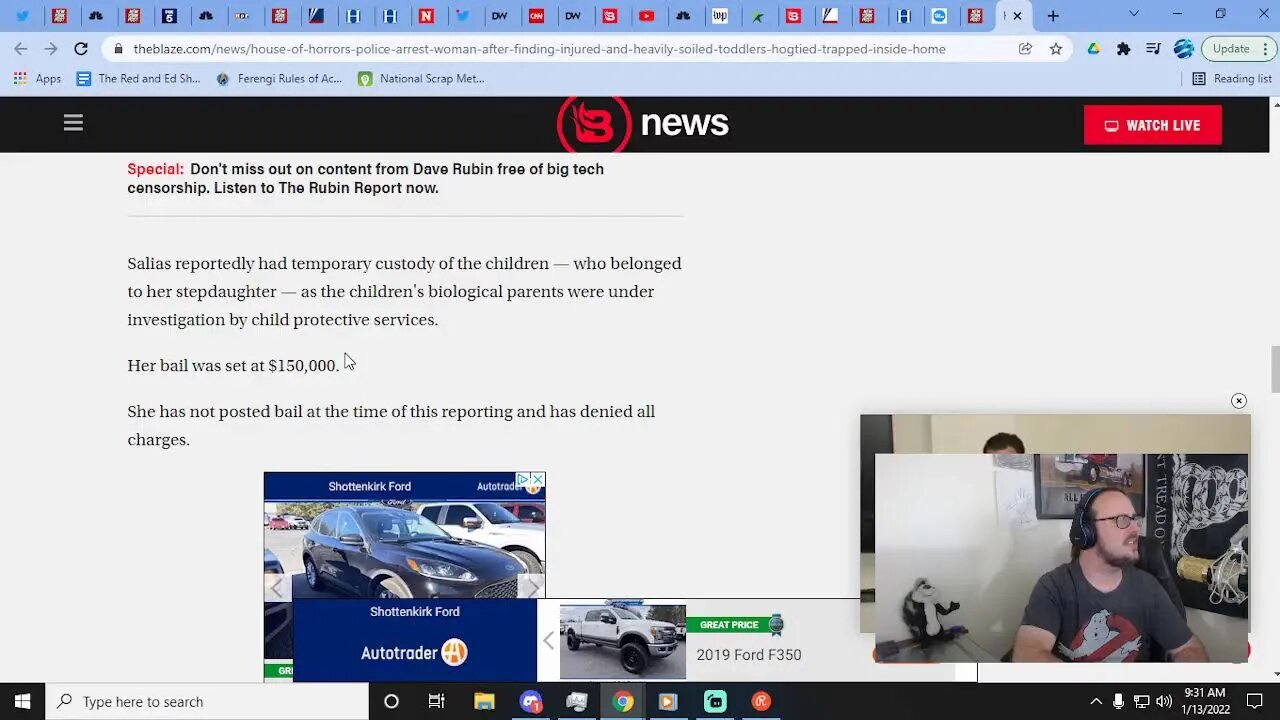
Task: Click the Type here to search box
Action: pos(208,701)
